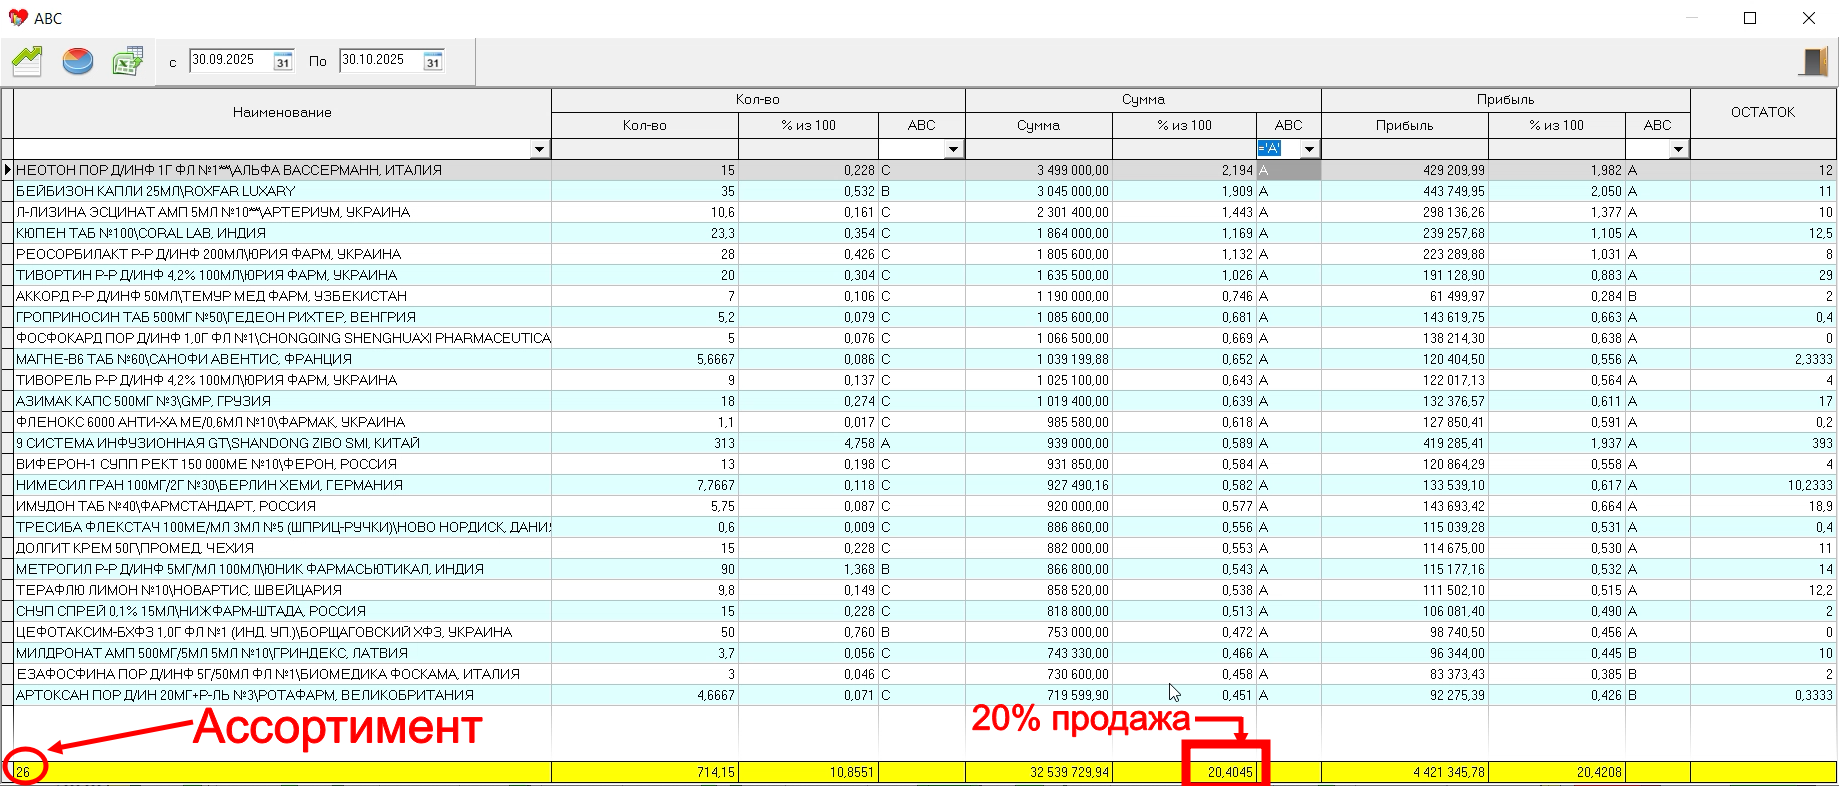Viewport: 1839px width, 786px height.
Task: Click the ABC window heart icon in title bar
Action: click(17, 18)
